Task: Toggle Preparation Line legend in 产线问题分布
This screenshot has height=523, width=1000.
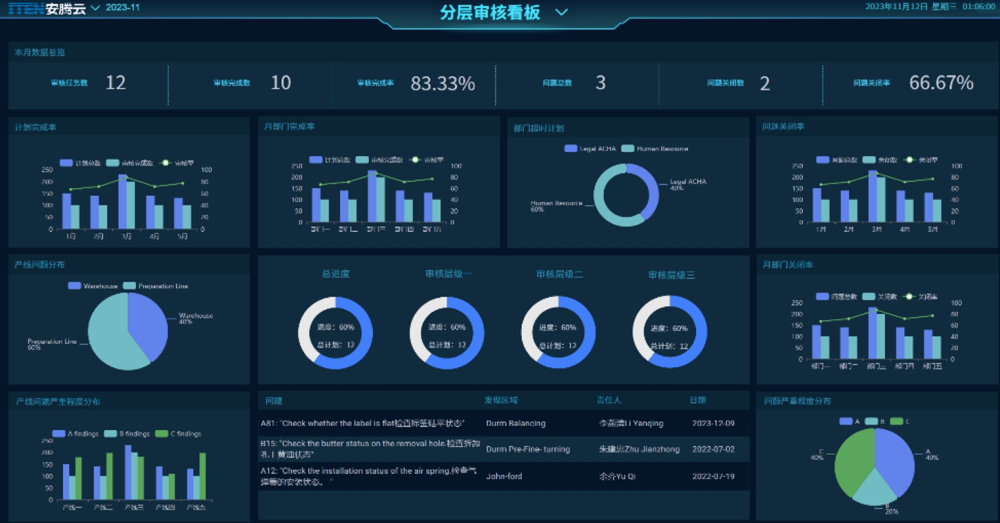Action: click(156, 286)
